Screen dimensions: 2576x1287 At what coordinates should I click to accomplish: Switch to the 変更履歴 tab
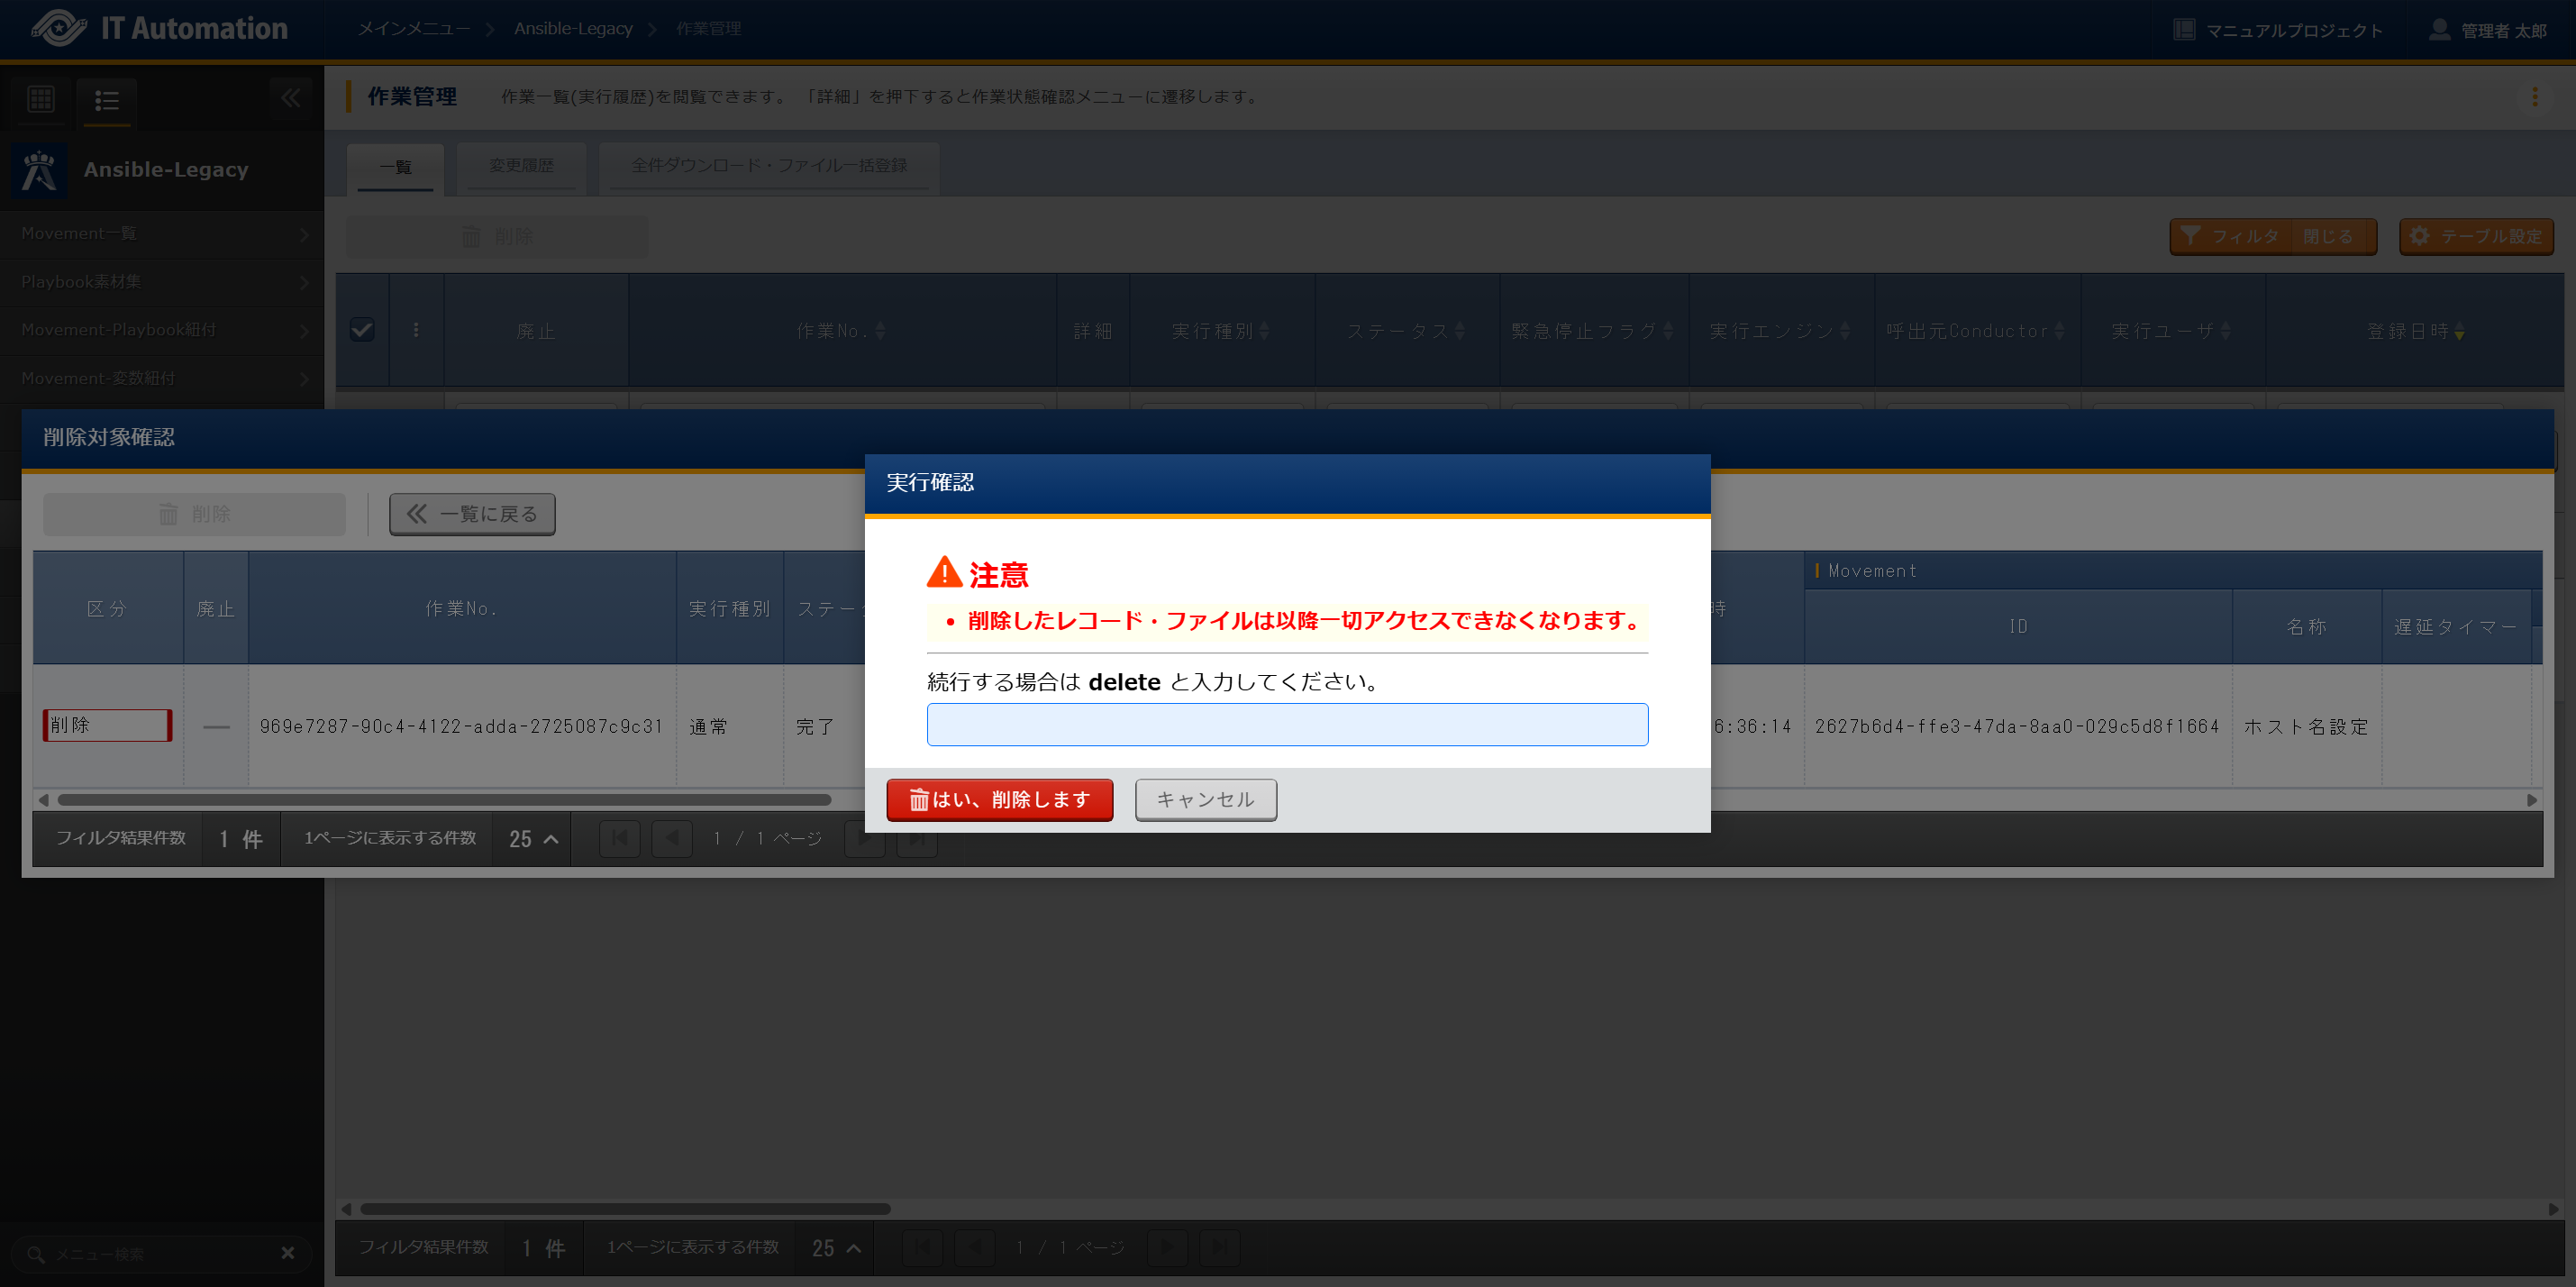click(x=521, y=166)
